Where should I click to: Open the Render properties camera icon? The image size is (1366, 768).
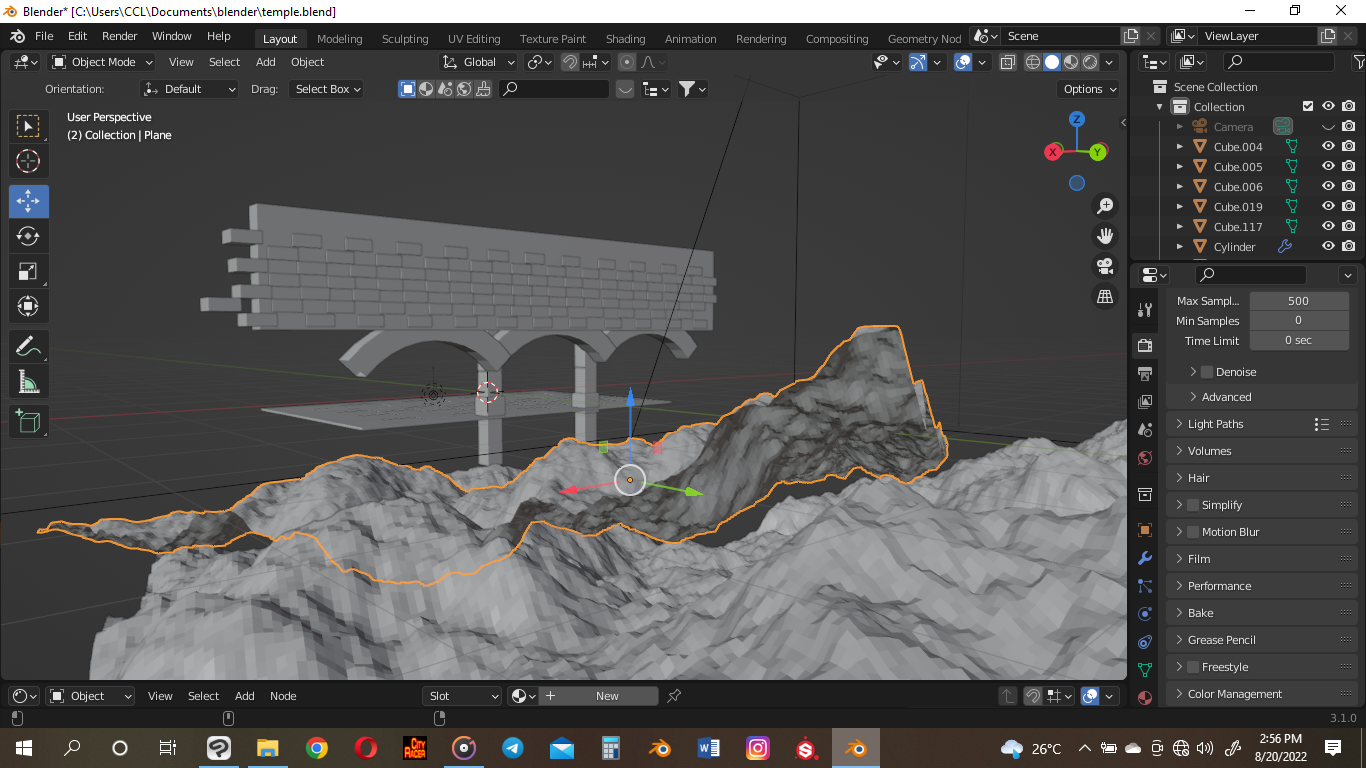coord(1145,345)
